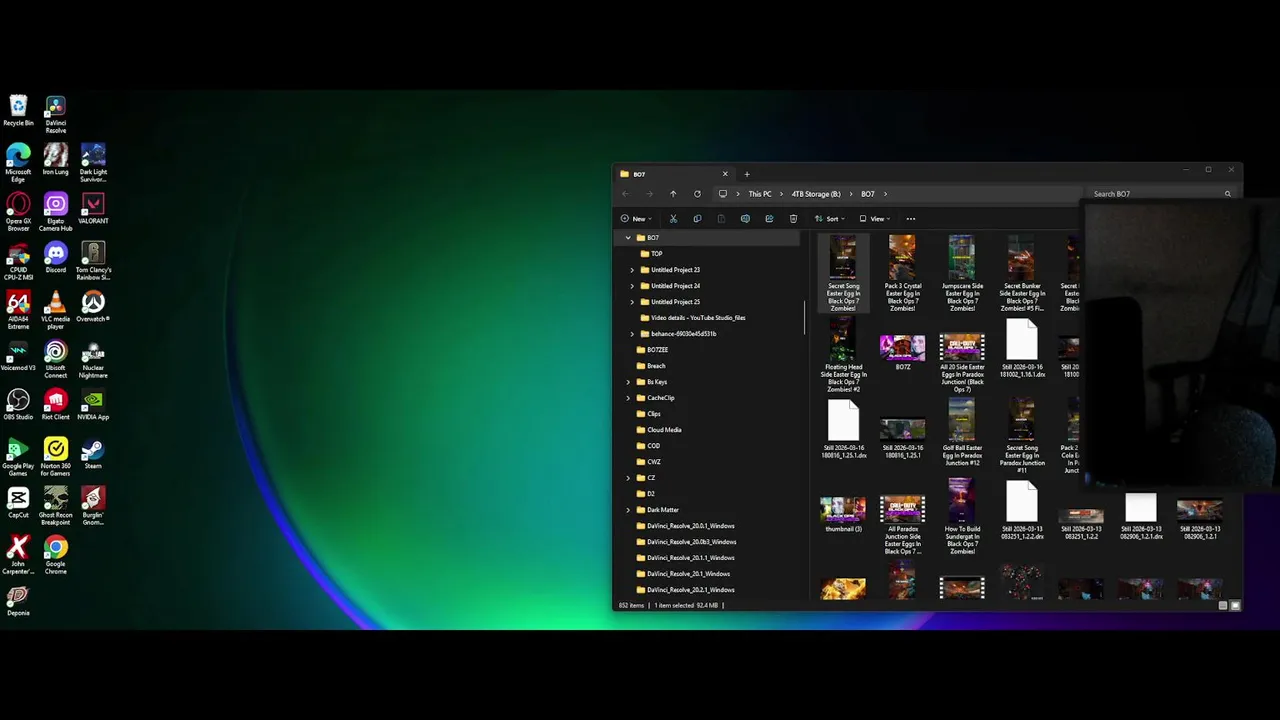Open the See more ellipsis menu

910,219
